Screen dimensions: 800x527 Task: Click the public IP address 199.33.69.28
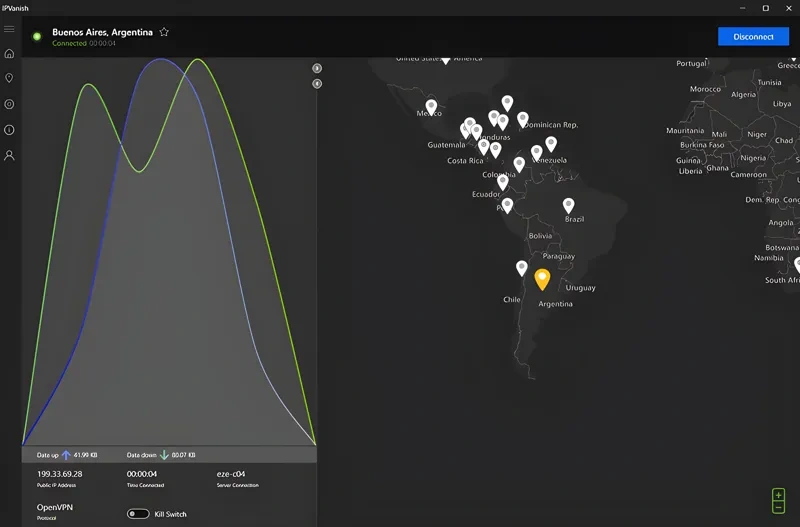tap(60, 474)
